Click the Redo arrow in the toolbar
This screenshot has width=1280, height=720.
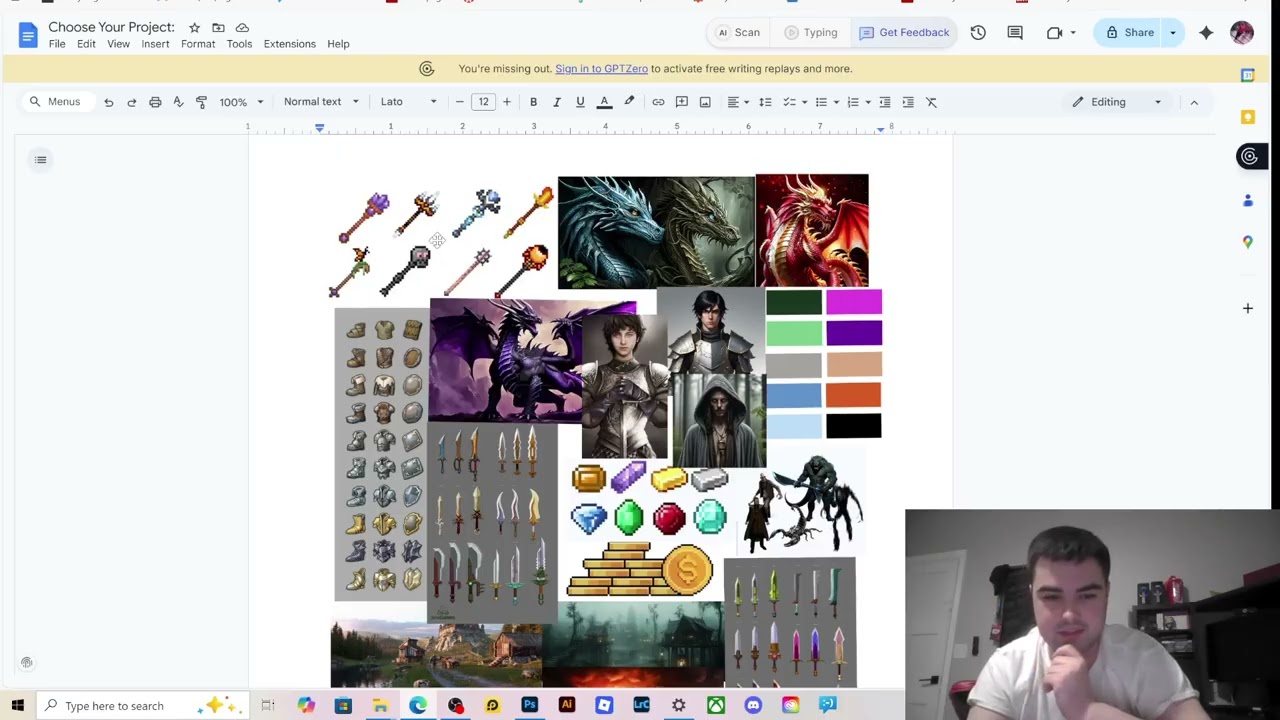click(x=131, y=102)
